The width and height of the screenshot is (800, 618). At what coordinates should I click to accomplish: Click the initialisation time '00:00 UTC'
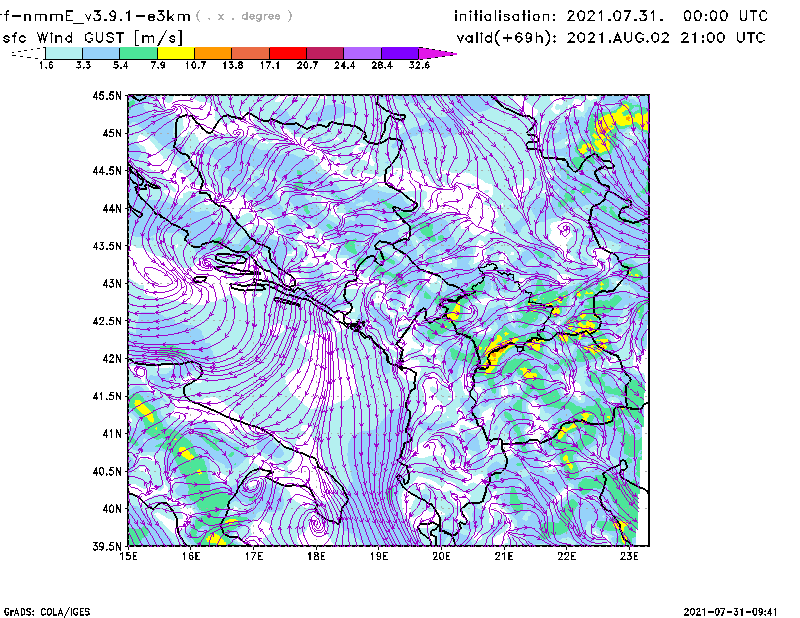coord(725,16)
